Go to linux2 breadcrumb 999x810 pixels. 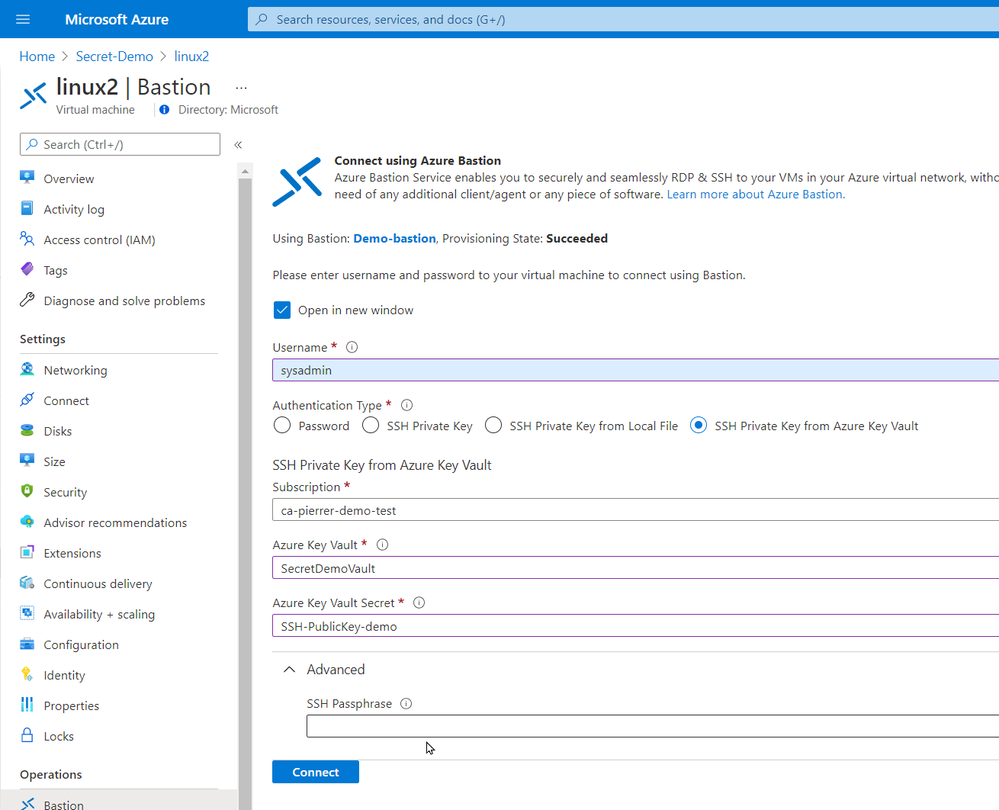[x=192, y=56]
